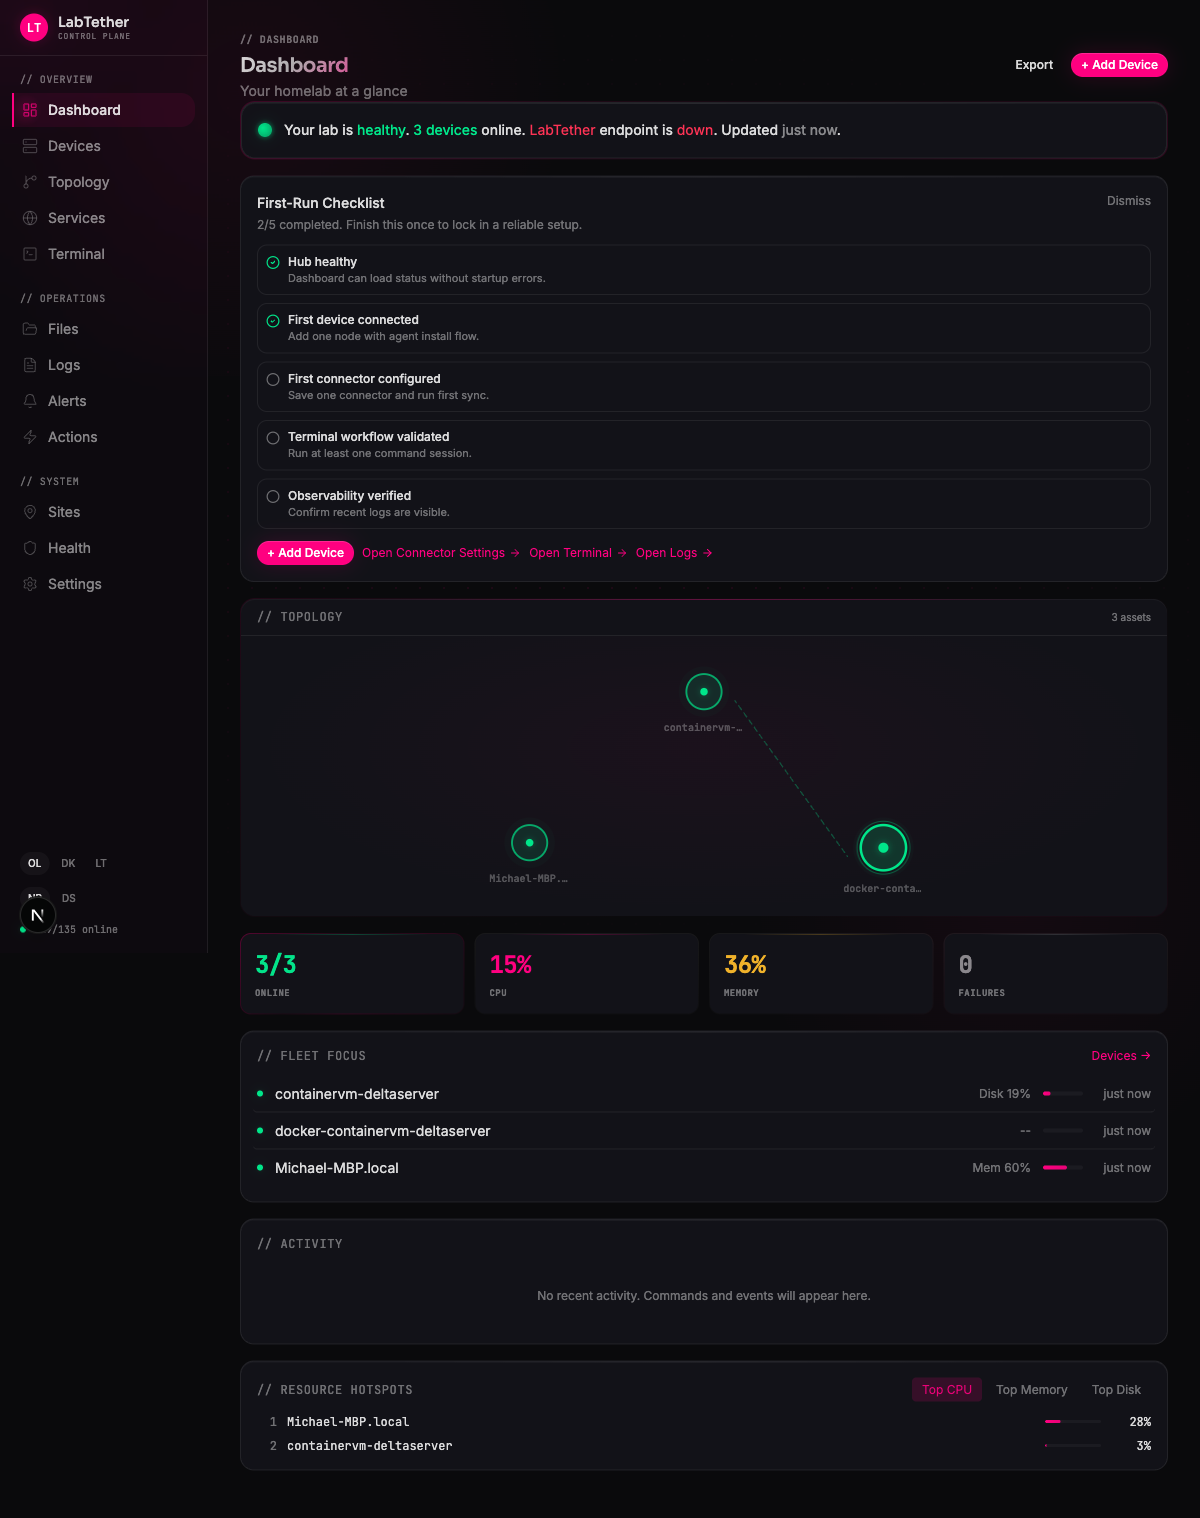Select containervm-deltaserver row in Resource Hotspots
This screenshot has width=1200, height=1518.
tap(704, 1446)
